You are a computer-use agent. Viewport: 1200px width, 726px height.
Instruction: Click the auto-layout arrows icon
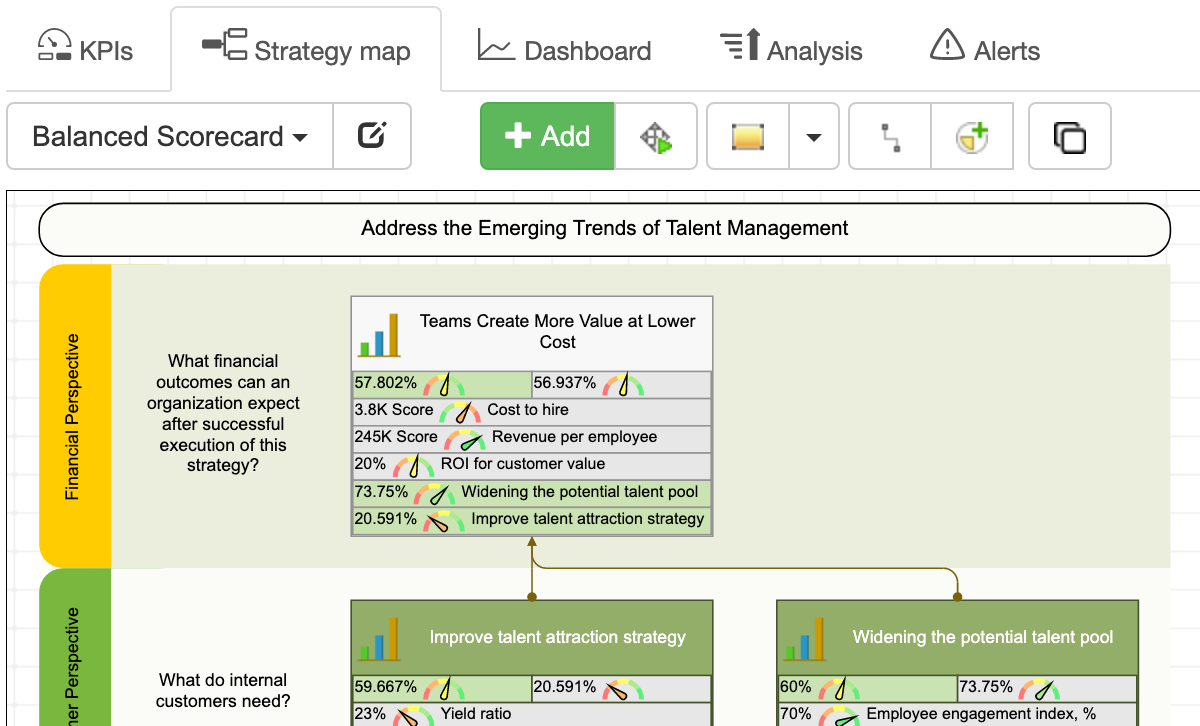click(x=655, y=137)
